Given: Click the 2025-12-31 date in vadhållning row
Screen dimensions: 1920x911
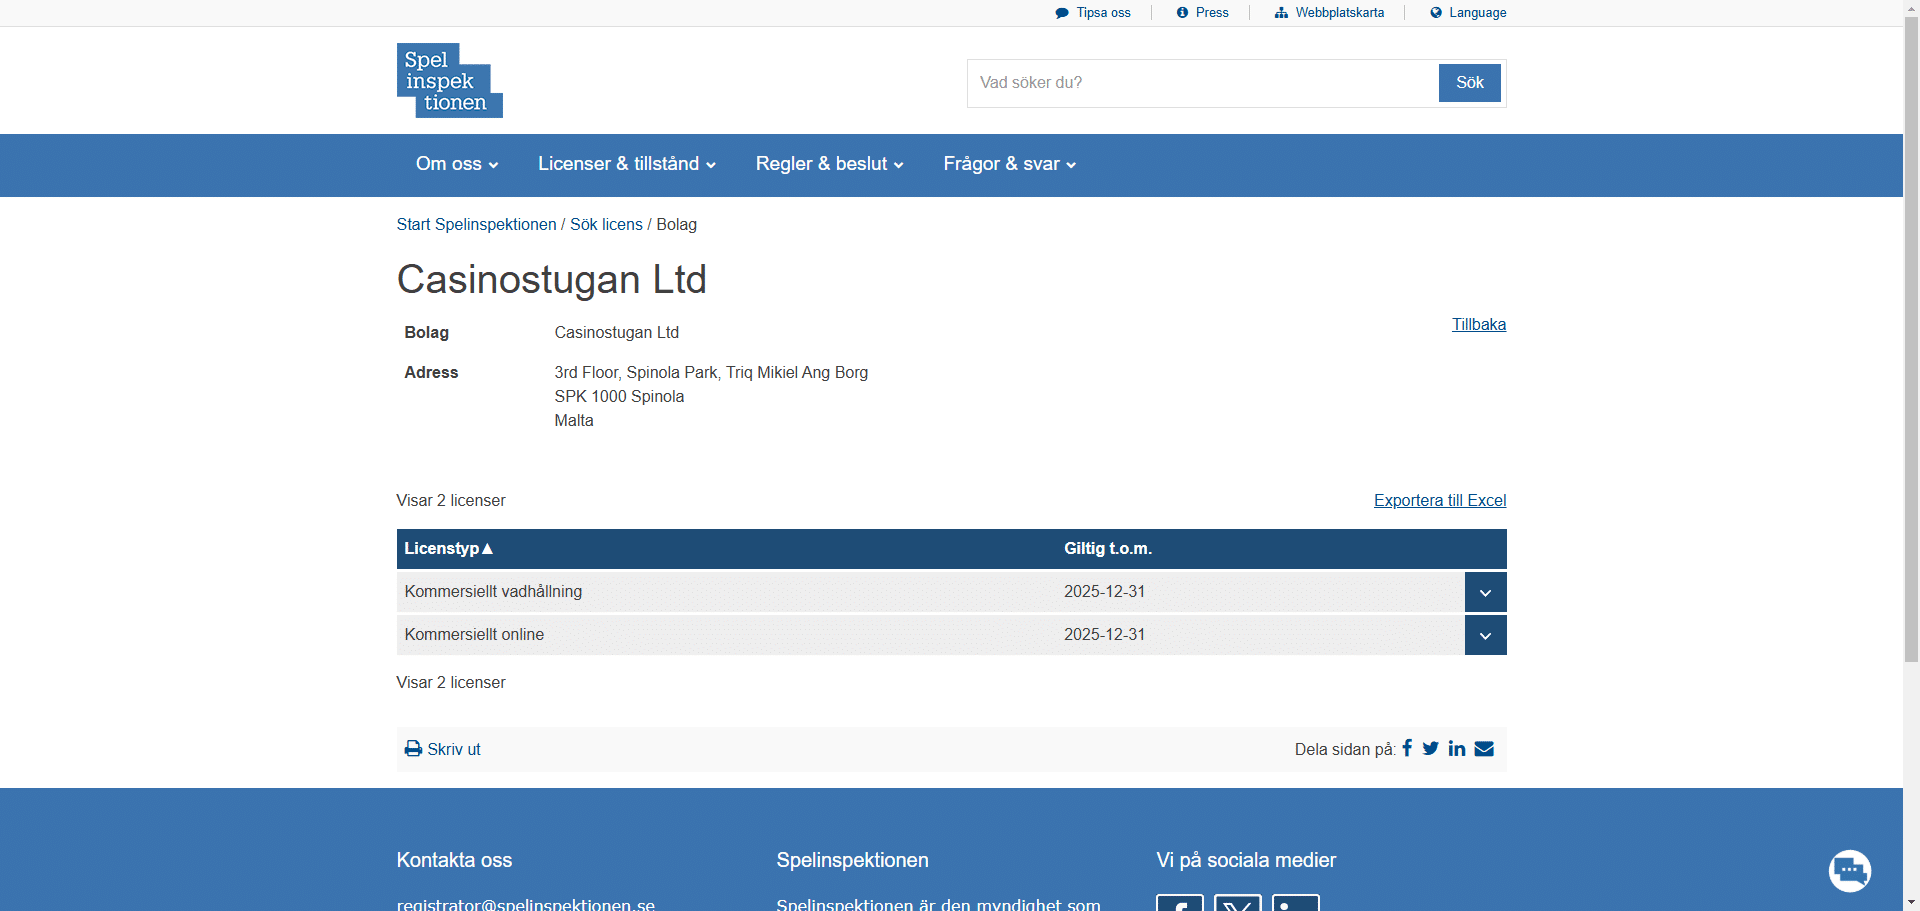Looking at the screenshot, I should tap(1104, 592).
